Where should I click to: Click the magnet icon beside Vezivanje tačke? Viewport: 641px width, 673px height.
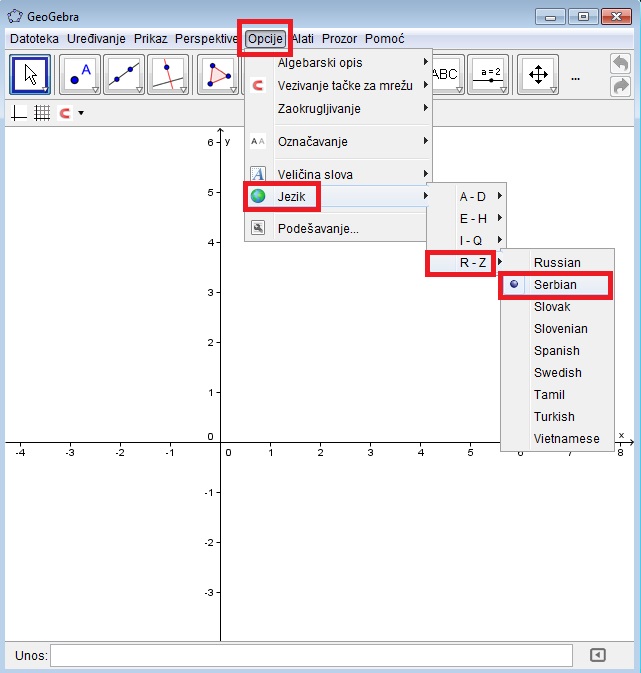[258, 85]
